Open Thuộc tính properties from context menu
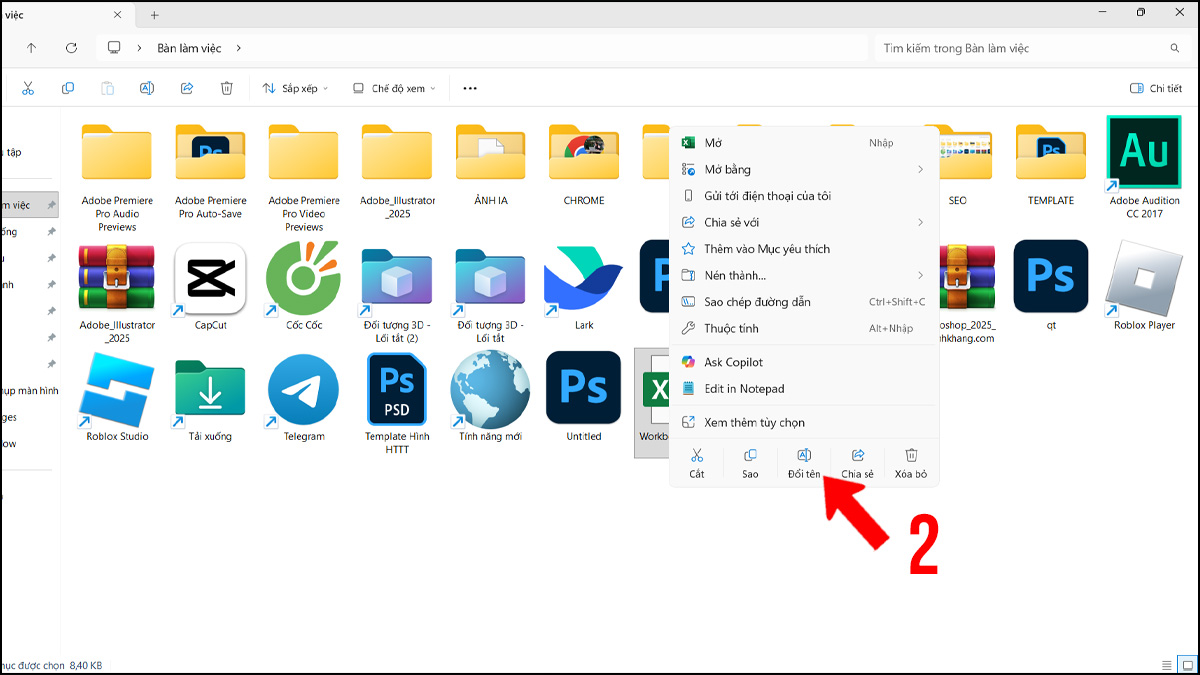Screen dimensions: 1200x675 click(804, 328)
